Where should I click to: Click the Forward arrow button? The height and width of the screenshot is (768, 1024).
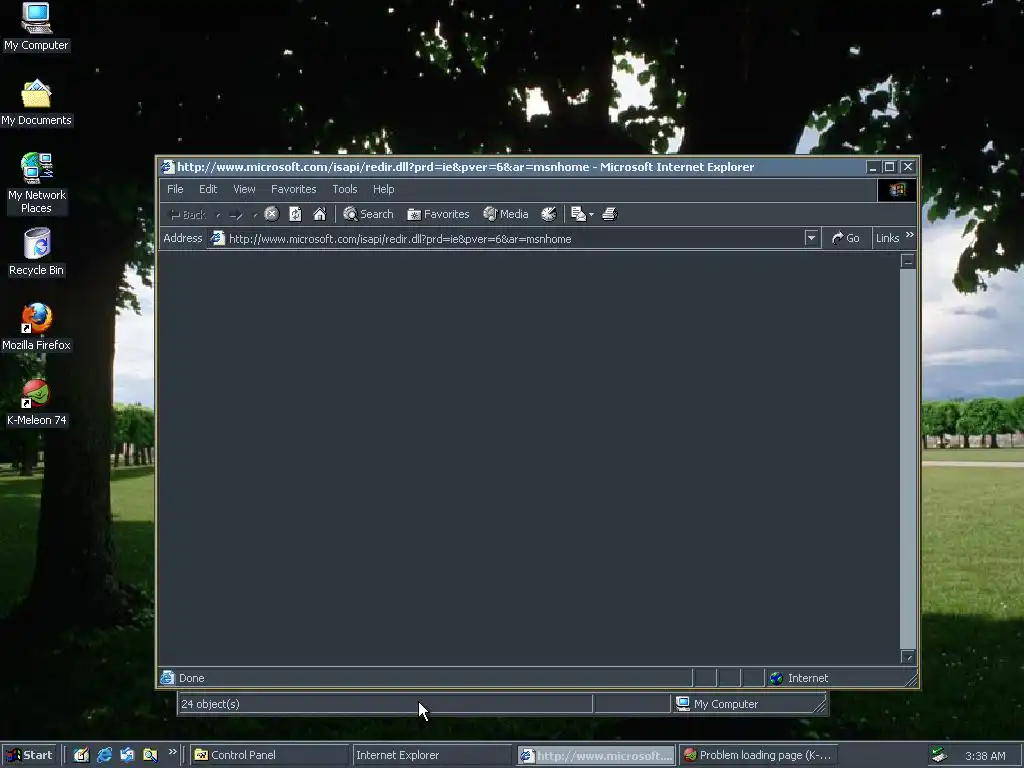click(236, 215)
